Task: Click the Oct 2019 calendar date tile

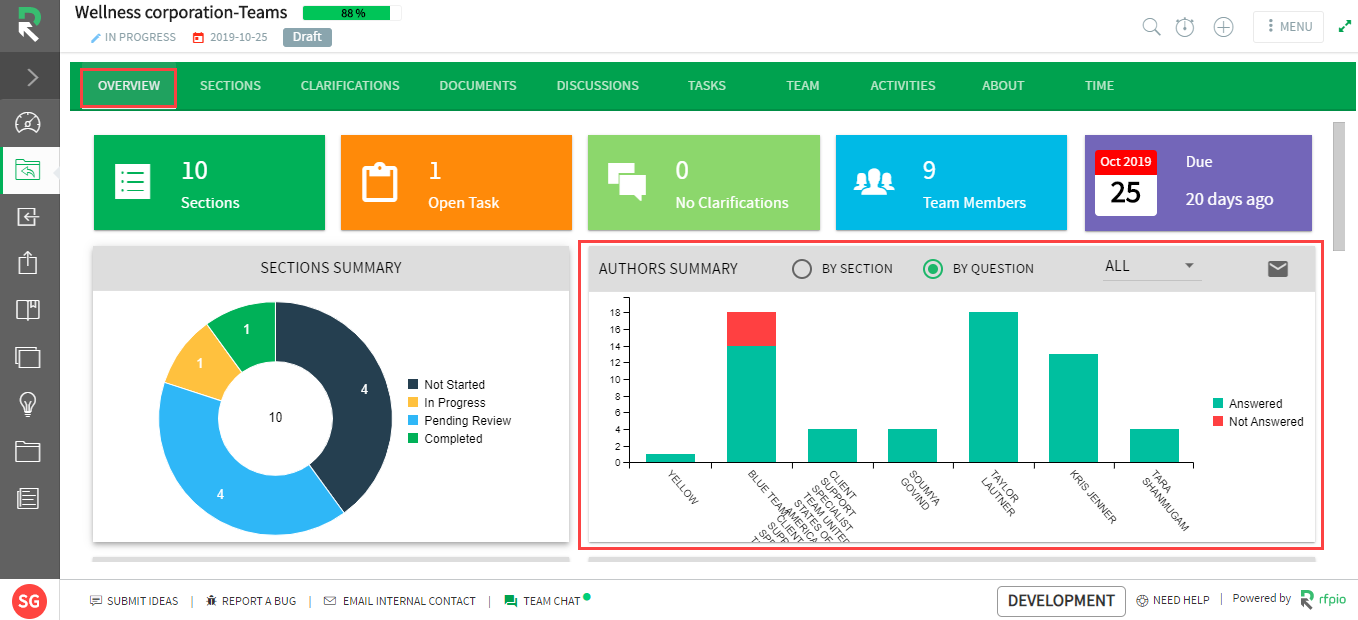Action: click(x=1126, y=183)
